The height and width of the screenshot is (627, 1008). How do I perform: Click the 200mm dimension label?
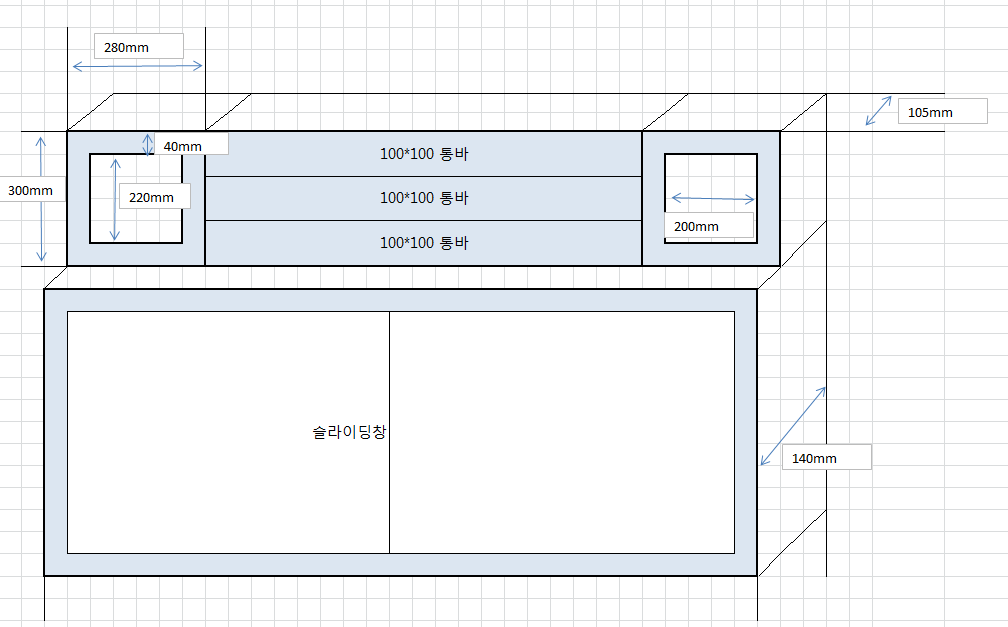pyautogui.click(x=708, y=227)
